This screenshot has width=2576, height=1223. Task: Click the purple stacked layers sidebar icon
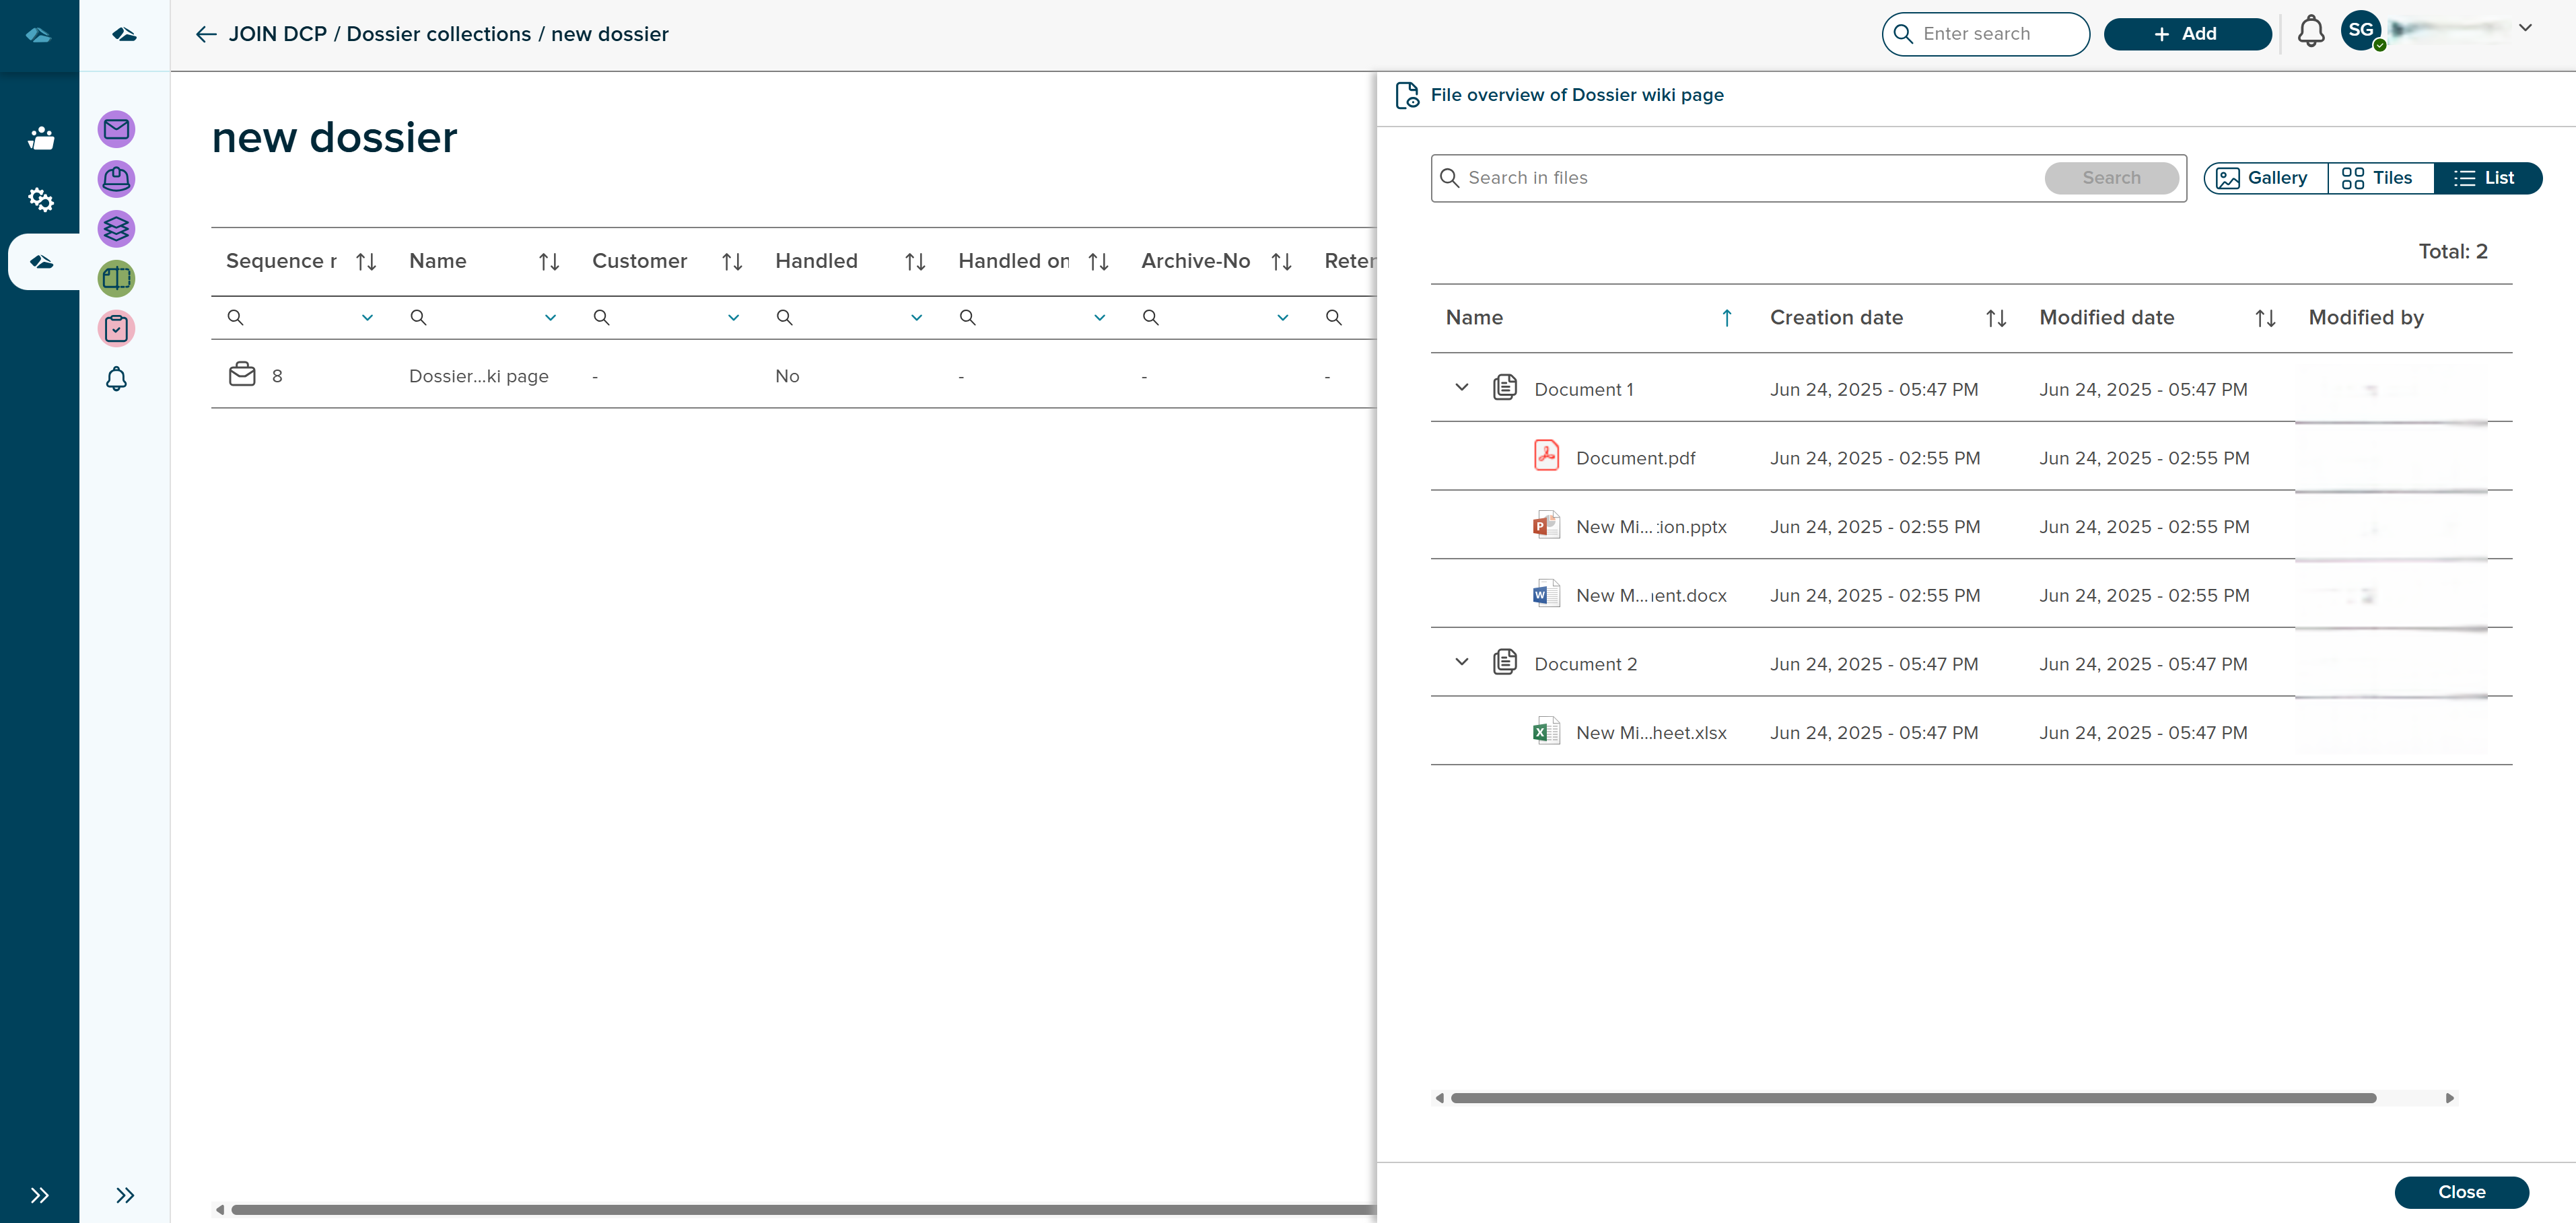coord(116,229)
